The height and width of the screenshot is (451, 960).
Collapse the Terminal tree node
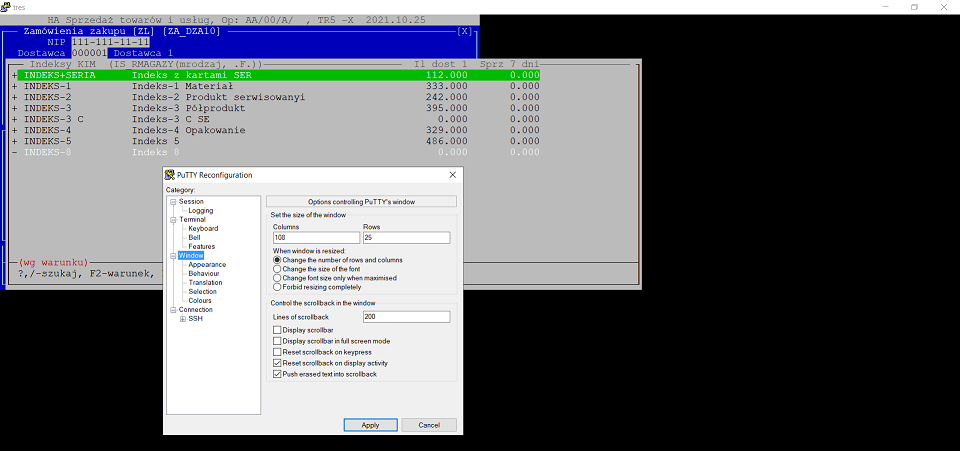pos(173,220)
